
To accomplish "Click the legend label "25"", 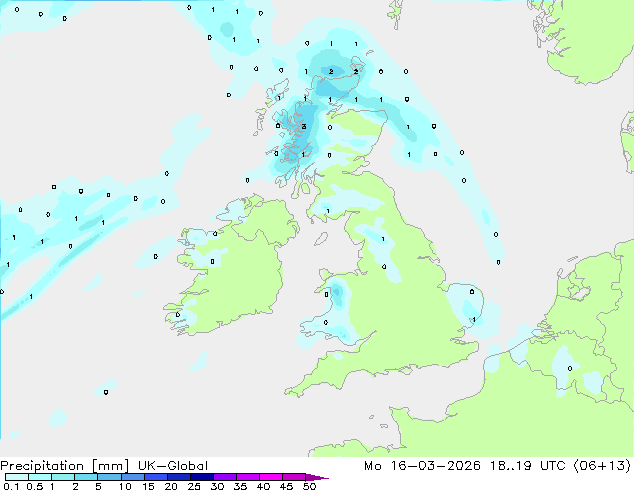I will point(194,486).
